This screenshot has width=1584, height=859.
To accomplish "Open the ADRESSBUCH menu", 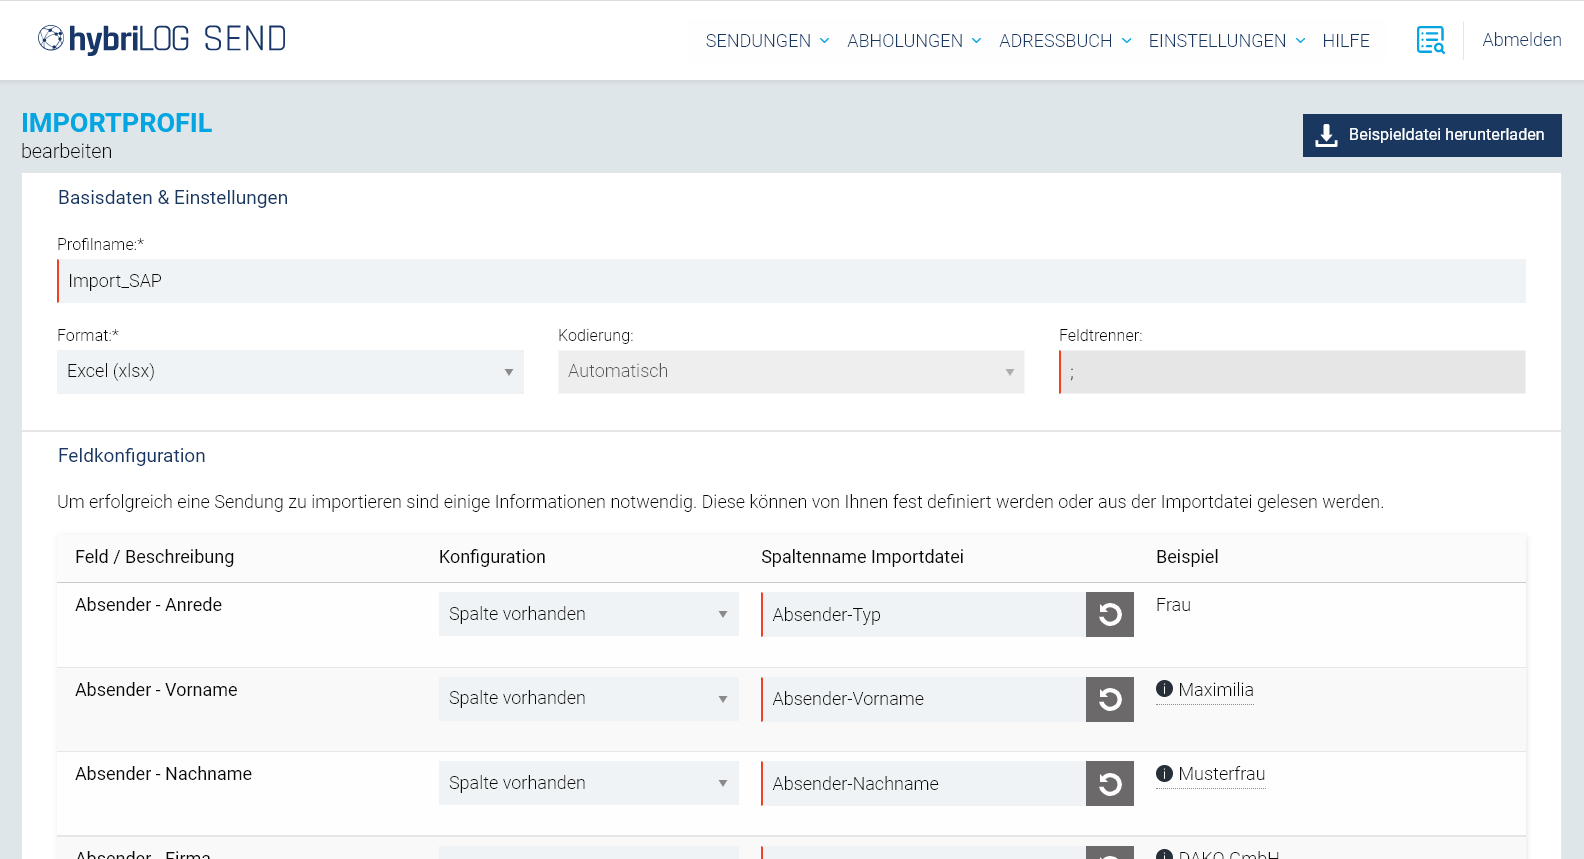I will [1065, 41].
